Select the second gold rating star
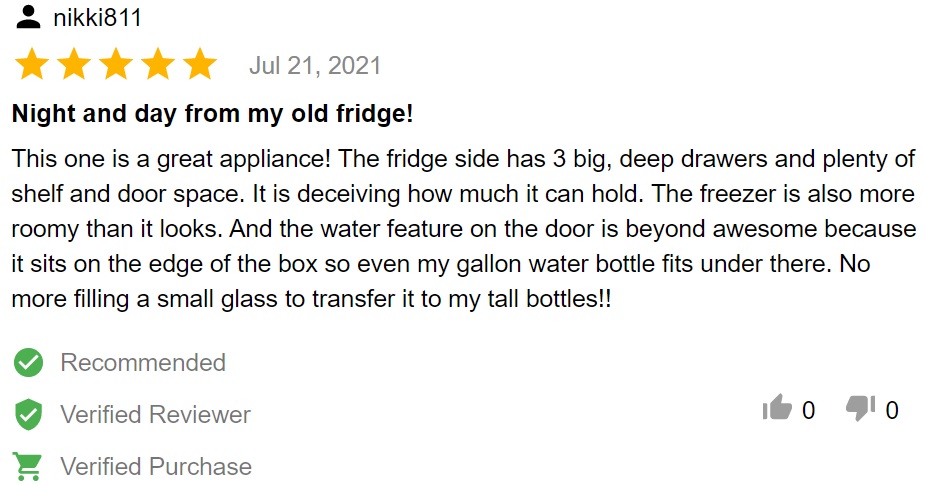This screenshot has height=484, width=925. pyautogui.click(x=74, y=64)
